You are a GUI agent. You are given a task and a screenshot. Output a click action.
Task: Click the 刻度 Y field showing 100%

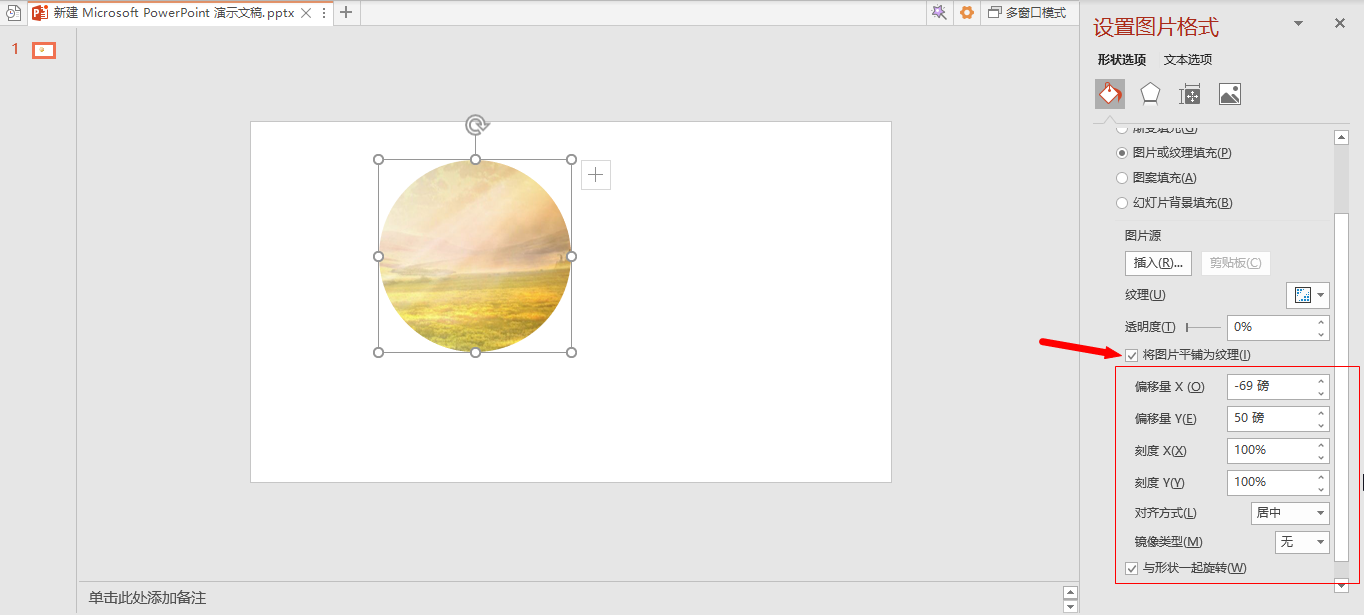pyautogui.click(x=1270, y=482)
